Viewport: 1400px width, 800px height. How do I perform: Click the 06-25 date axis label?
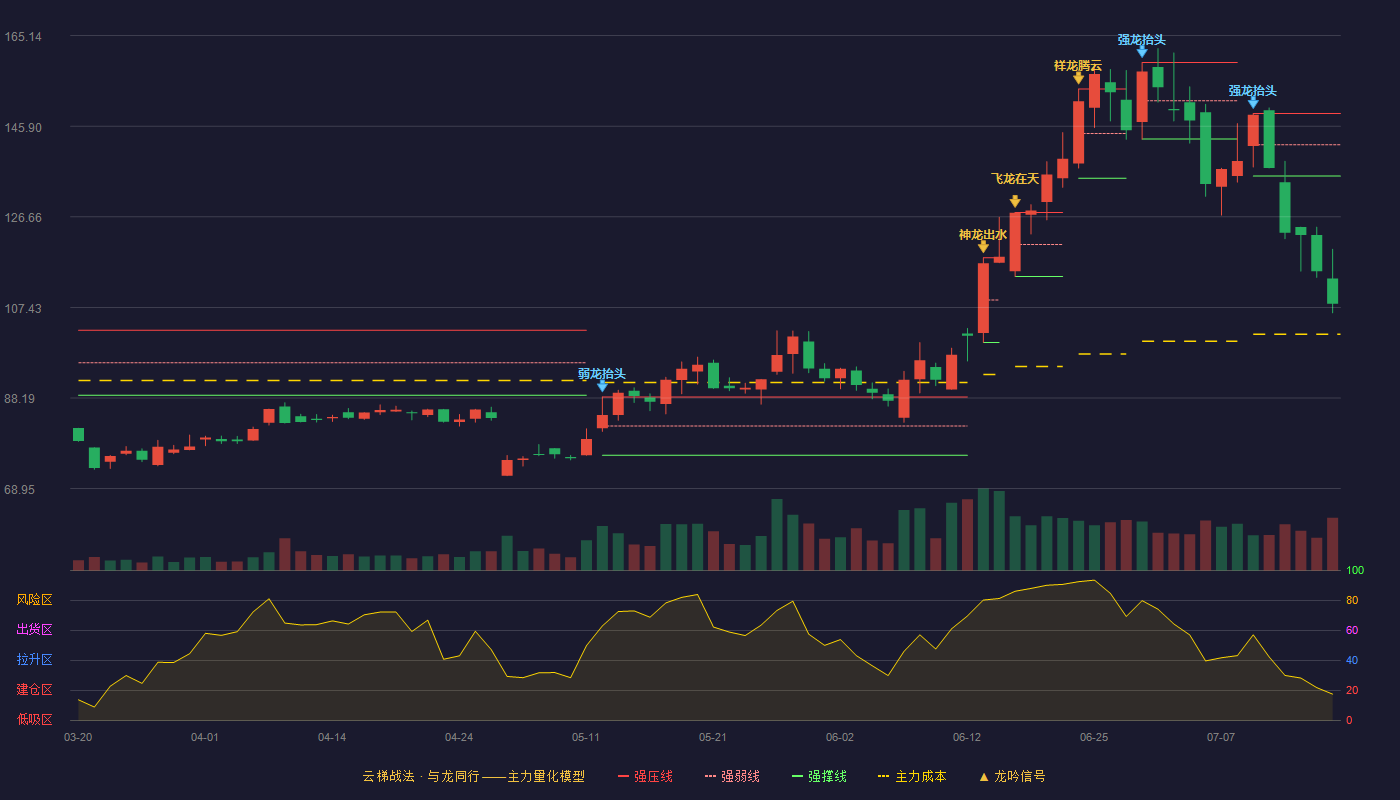click(1094, 737)
